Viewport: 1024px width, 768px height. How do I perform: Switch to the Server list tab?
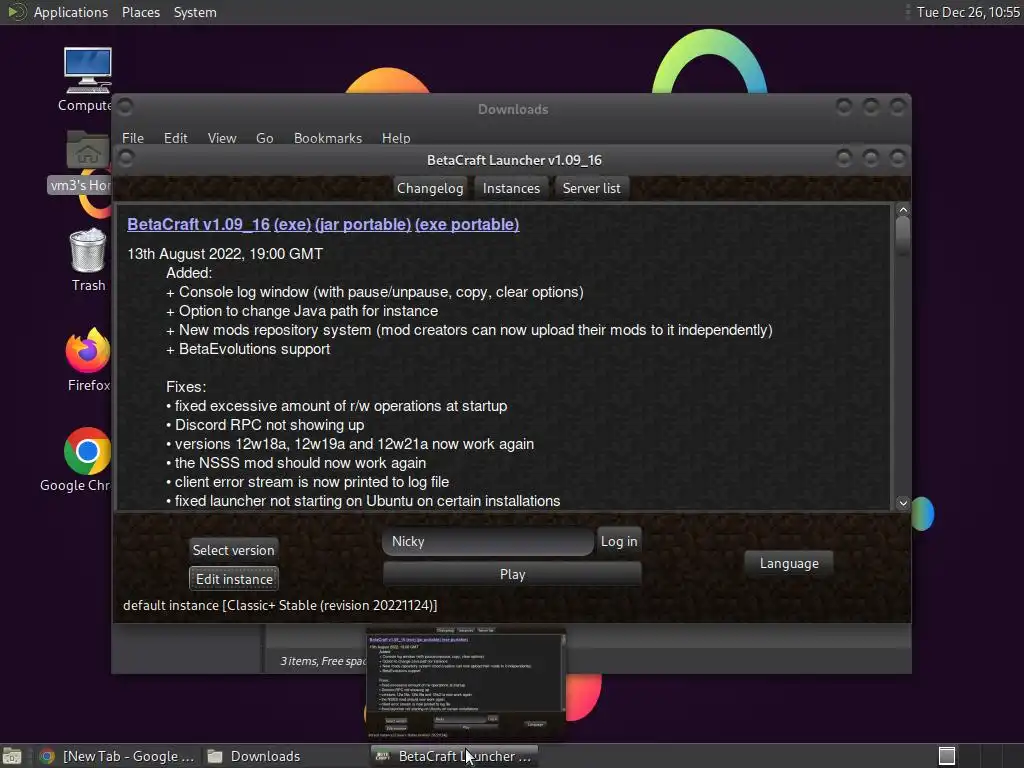coord(592,188)
